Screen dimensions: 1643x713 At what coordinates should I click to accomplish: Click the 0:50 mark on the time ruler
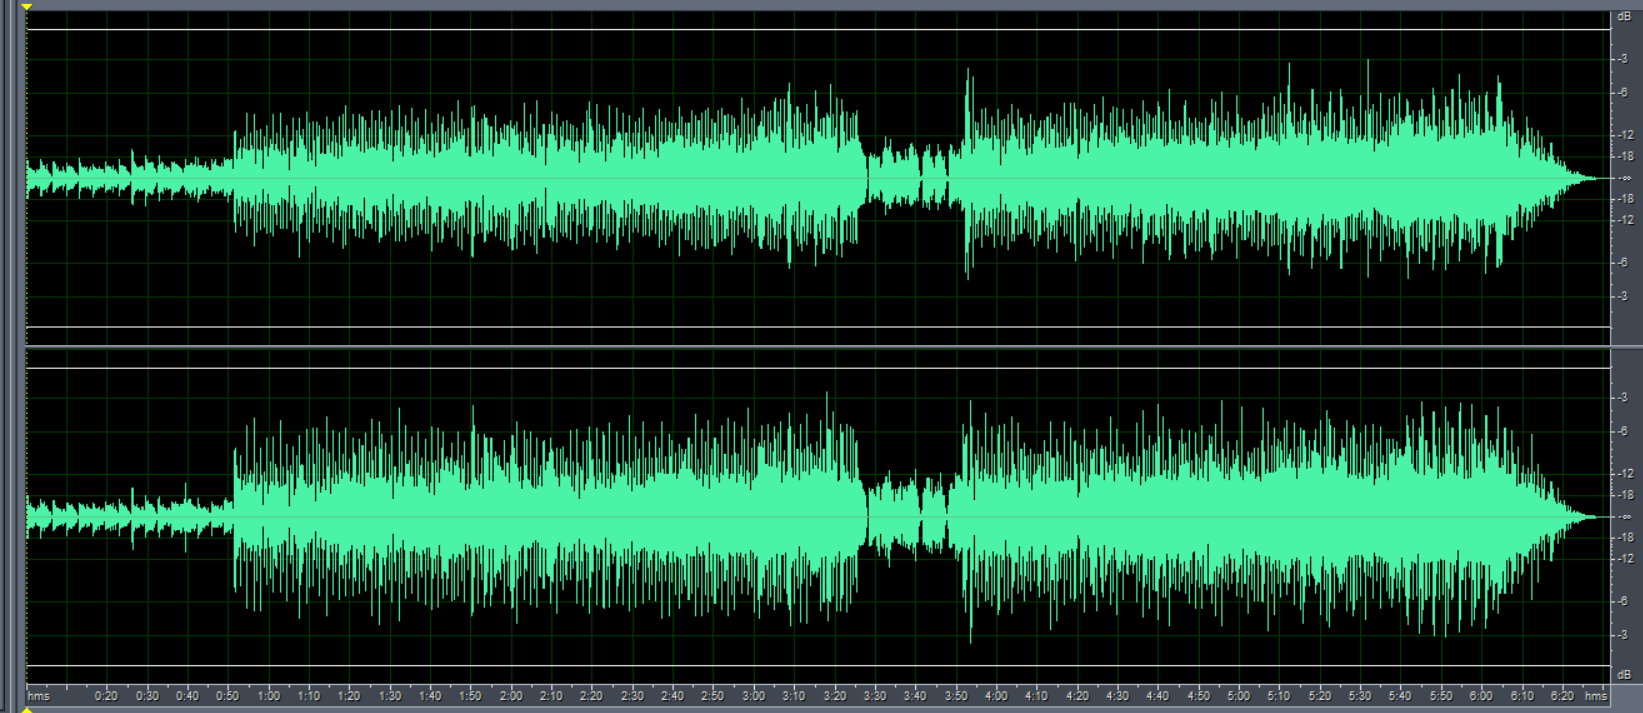pyautogui.click(x=228, y=696)
